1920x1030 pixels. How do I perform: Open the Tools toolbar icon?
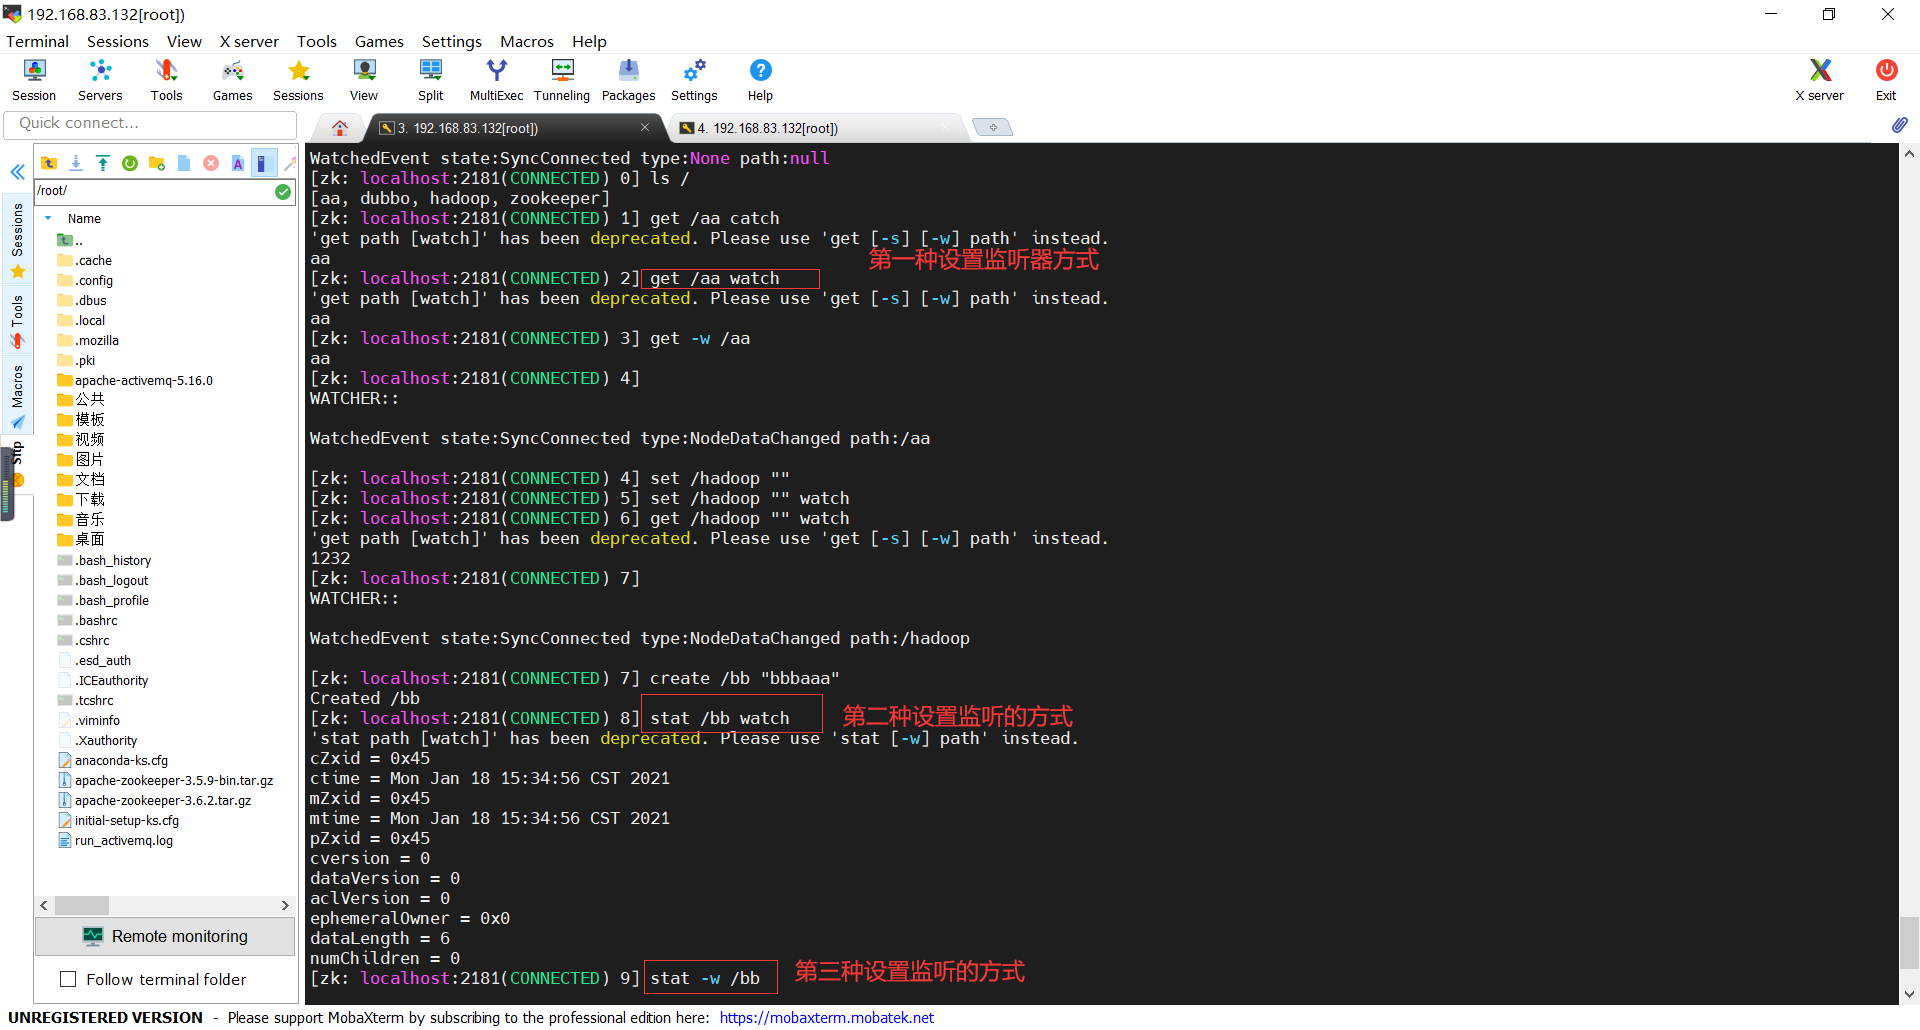166,80
